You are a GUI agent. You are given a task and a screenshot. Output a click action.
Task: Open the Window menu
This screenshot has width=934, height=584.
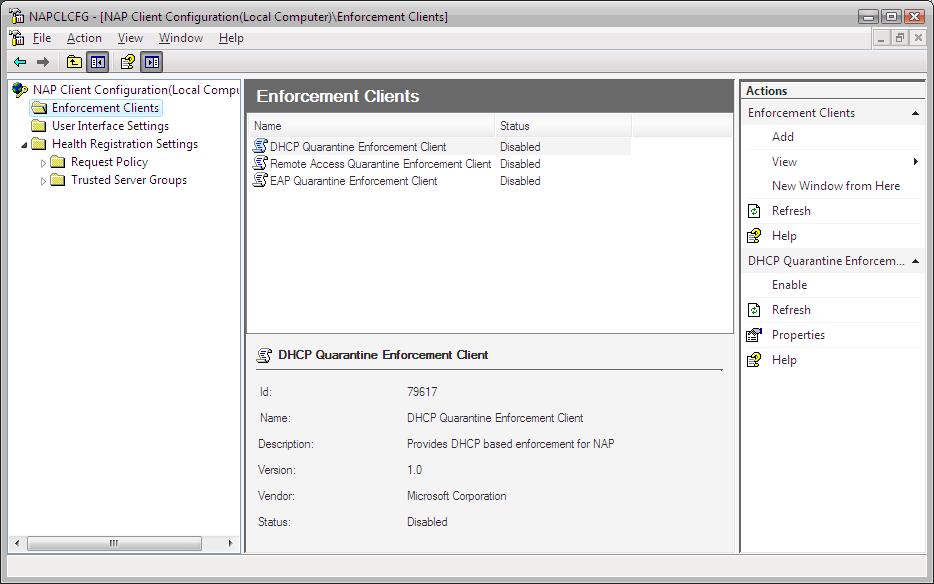[180, 38]
